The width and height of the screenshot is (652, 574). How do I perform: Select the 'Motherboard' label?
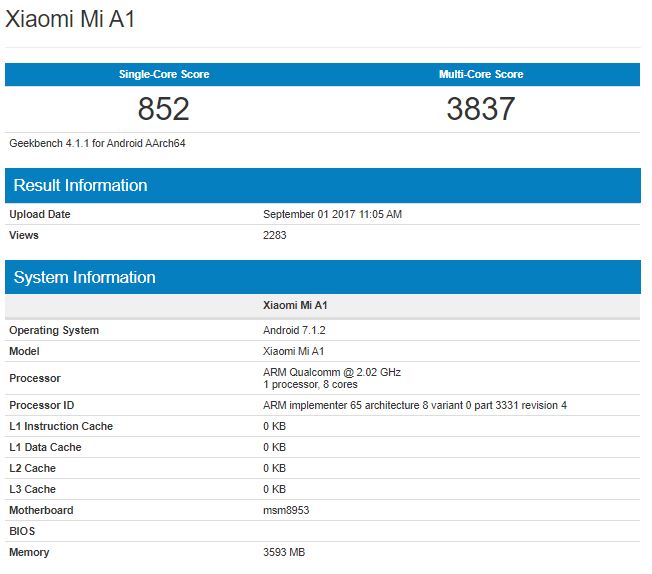(x=41, y=510)
